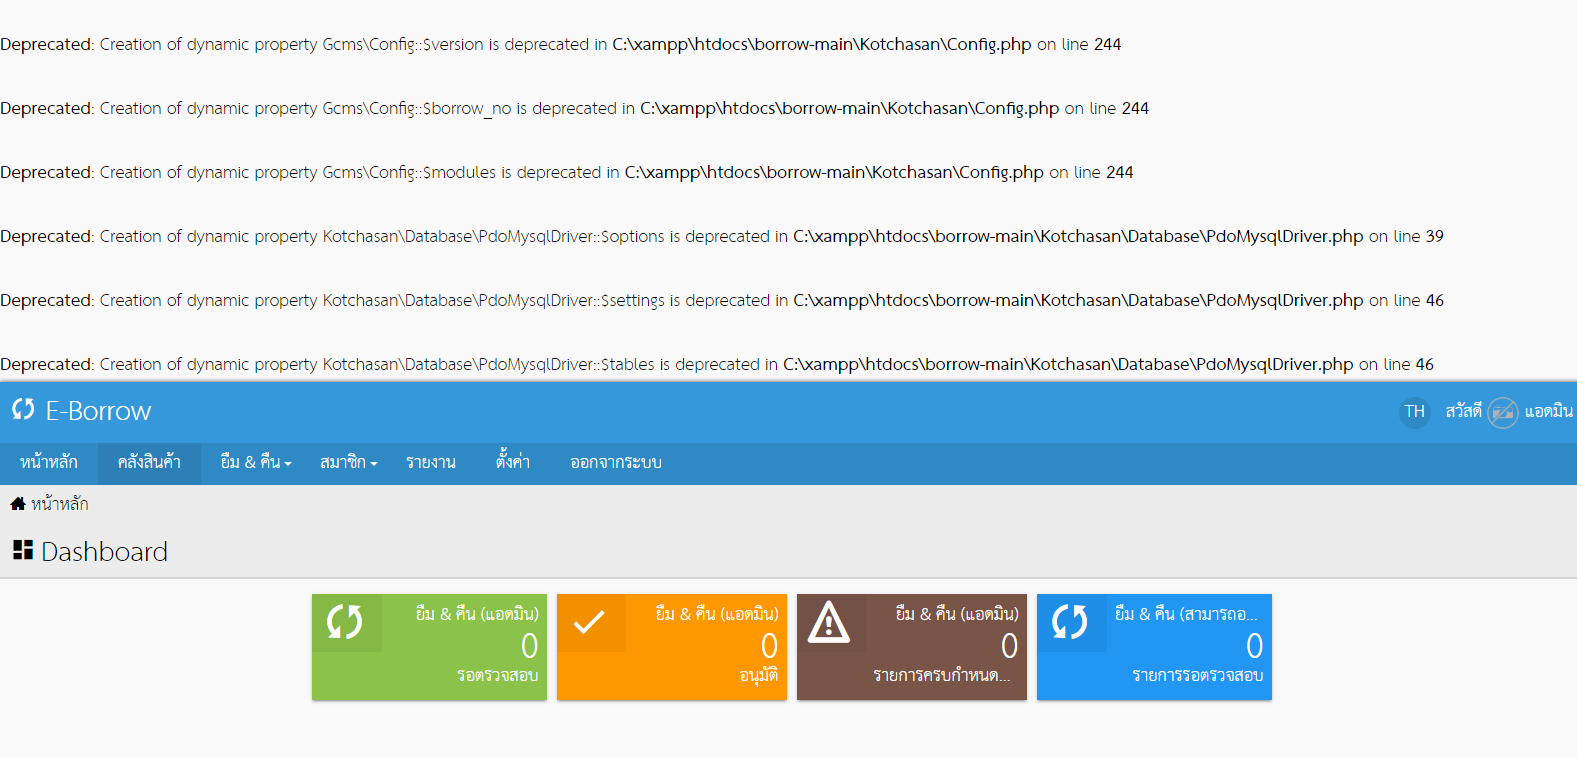This screenshot has height=758, width=1577.
Task: Click the E-Borrow refresh logo icon
Action: 23,409
